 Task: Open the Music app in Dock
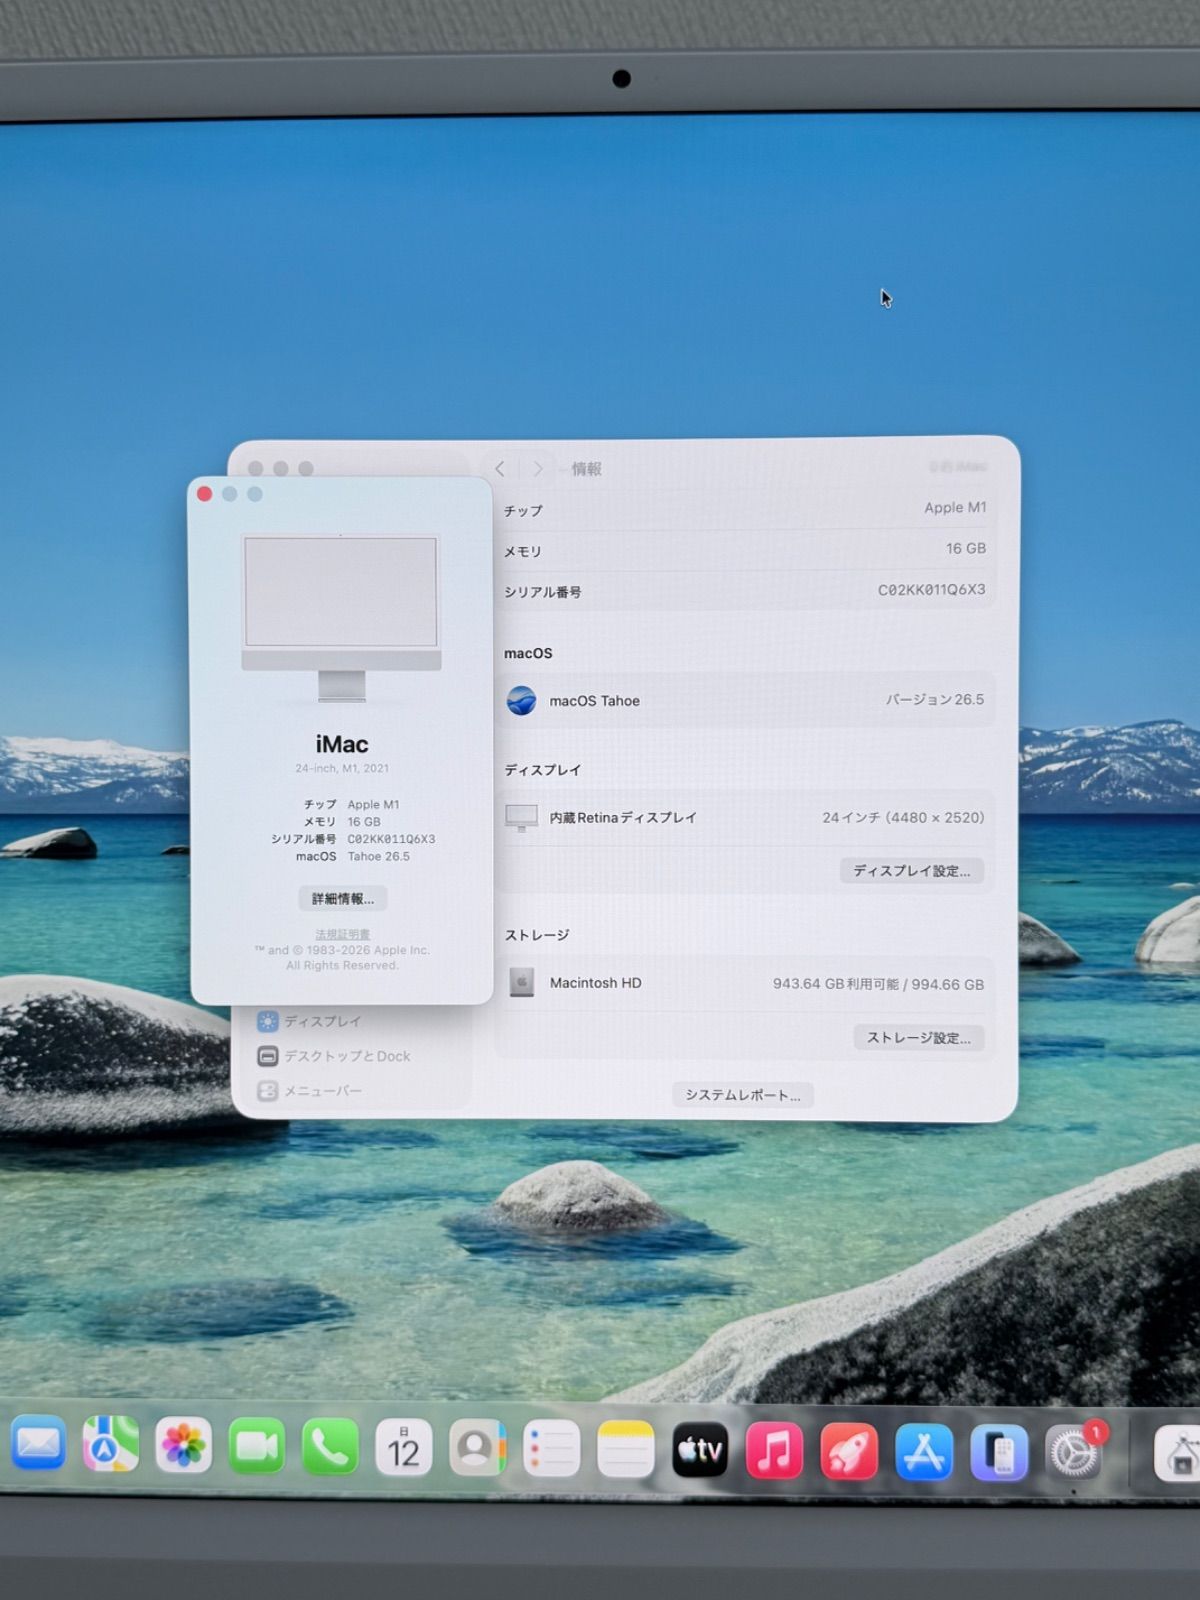click(x=774, y=1451)
